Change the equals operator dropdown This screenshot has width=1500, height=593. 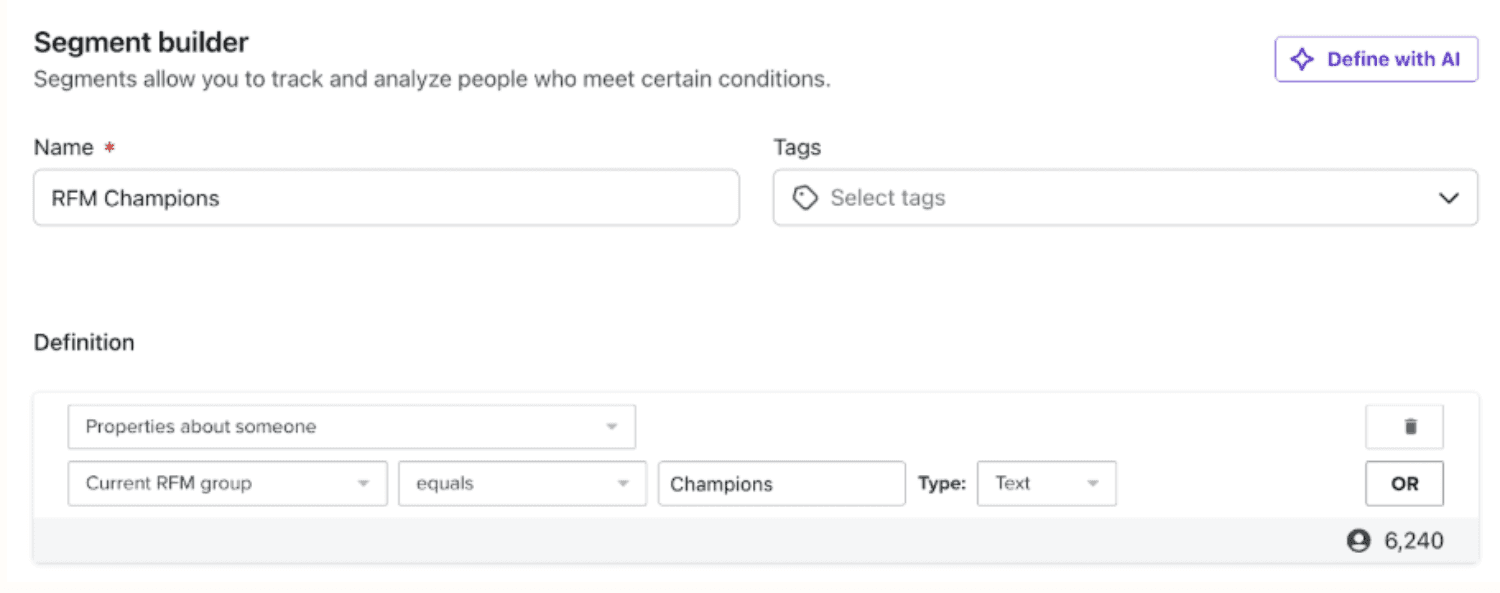(522, 483)
